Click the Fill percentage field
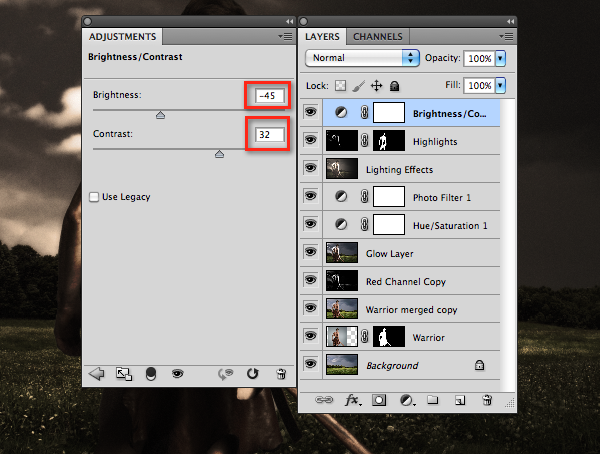The width and height of the screenshot is (600, 454). (479, 85)
